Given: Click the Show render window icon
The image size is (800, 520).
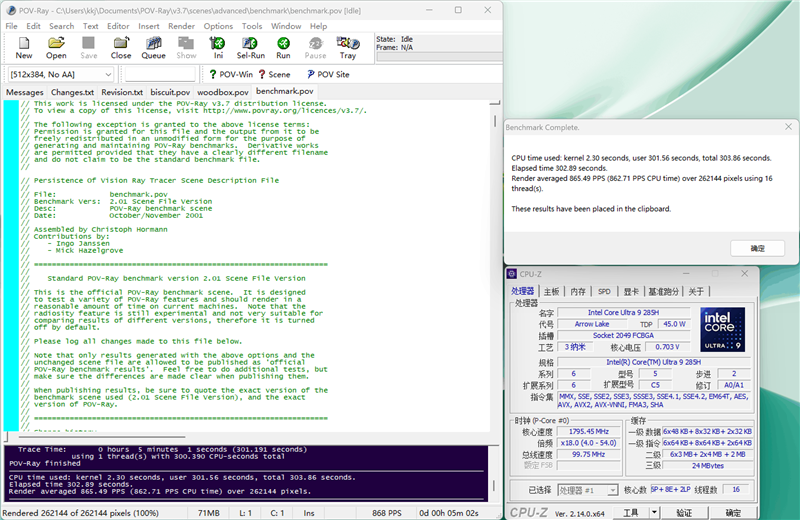Looking at the screenshot, I should tap(186, 48).
